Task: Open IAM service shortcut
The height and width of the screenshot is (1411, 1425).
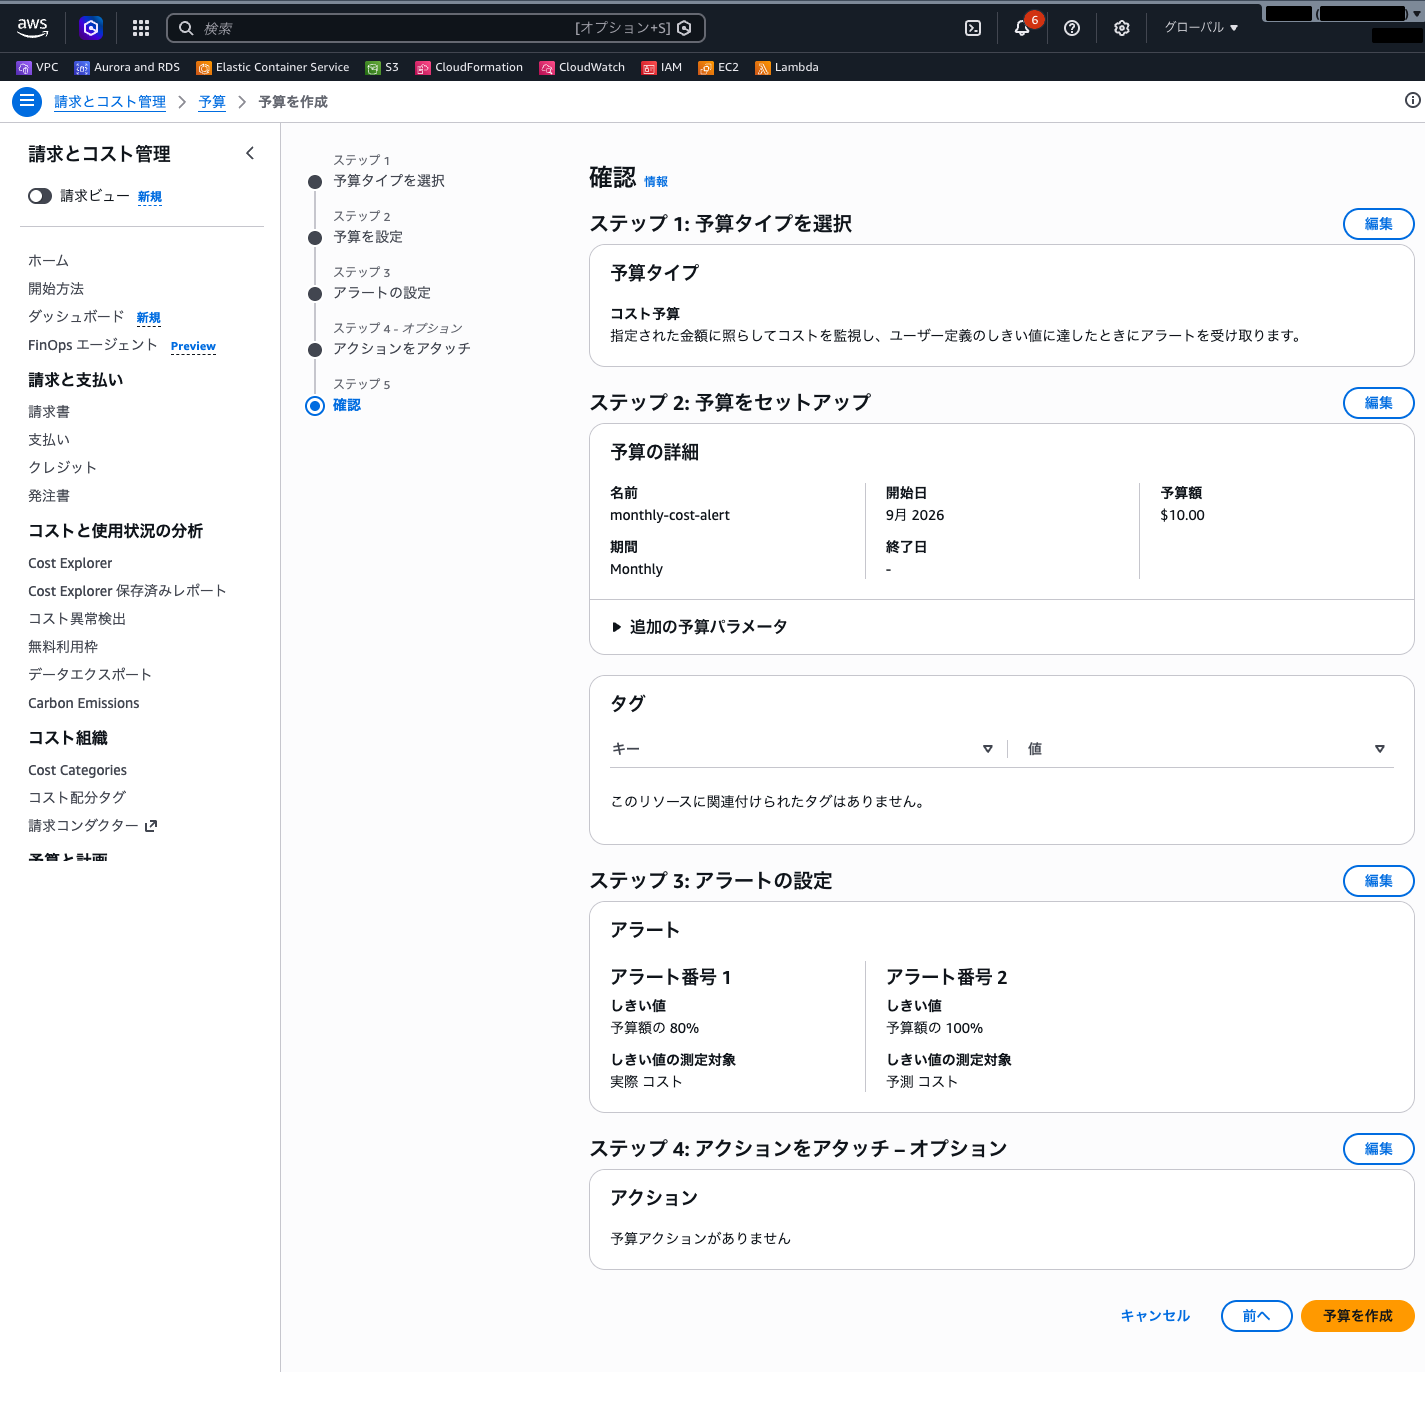Action: (x=662, y=68)
